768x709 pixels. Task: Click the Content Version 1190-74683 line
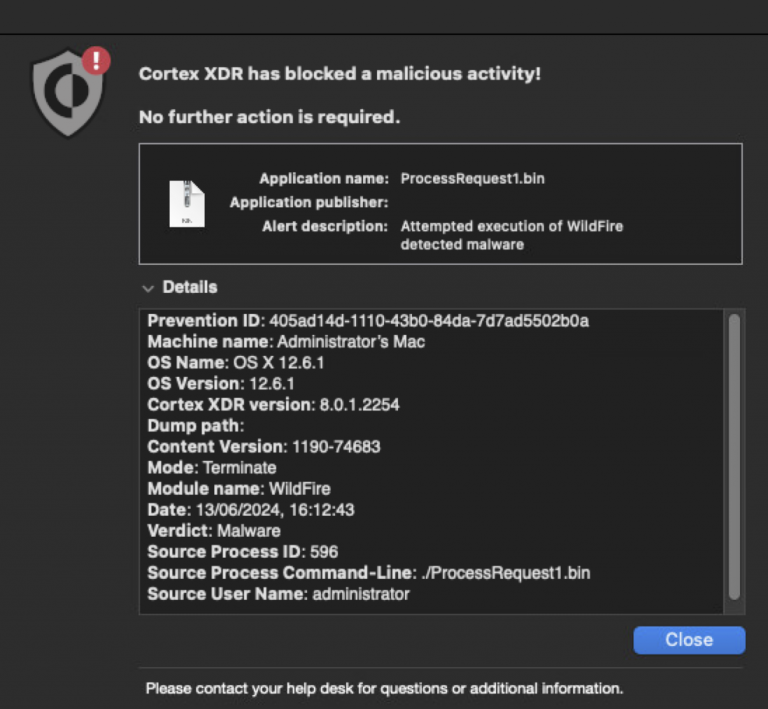(x=264, y=447)
